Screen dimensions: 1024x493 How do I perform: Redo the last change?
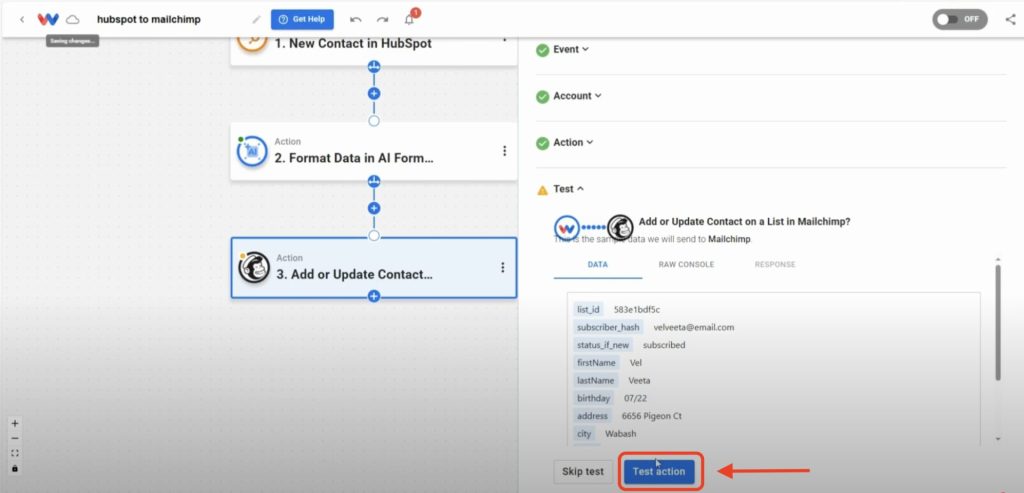pyautogui.click(x=383, y=20)
